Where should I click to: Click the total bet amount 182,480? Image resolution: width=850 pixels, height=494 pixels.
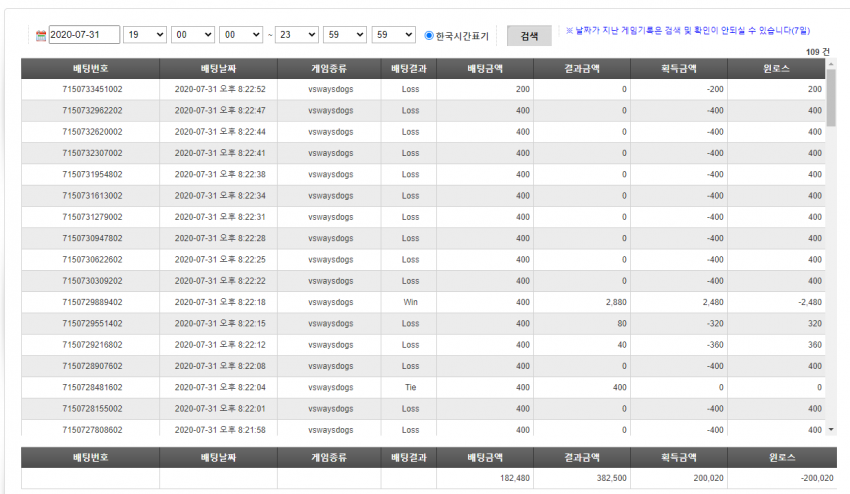(x=515, y=478)
